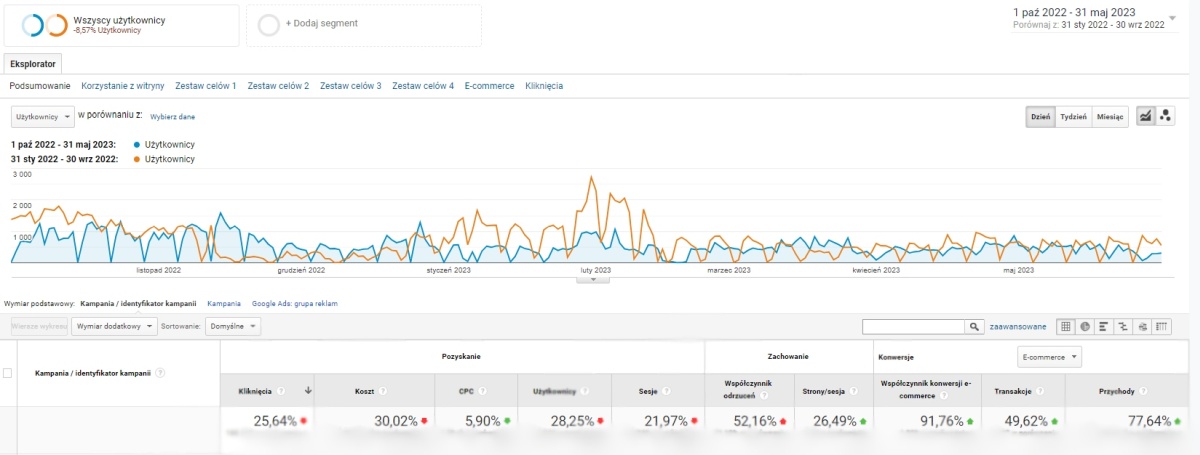This screenshot has height=455, width=1200.
Task: Click the line chart type icon
Action: (x=1146, y=116)
